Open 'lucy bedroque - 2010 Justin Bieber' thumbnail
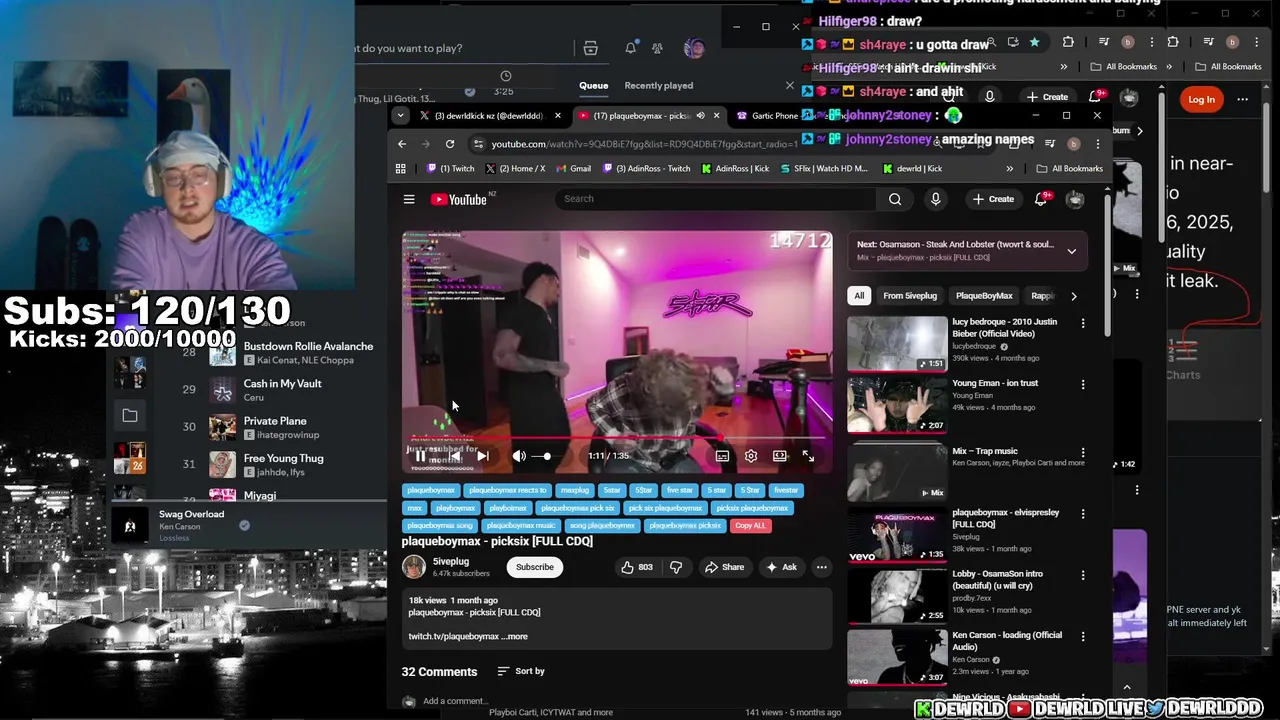The height and width of the screenshot is (720, 1280). pos(897,343)
